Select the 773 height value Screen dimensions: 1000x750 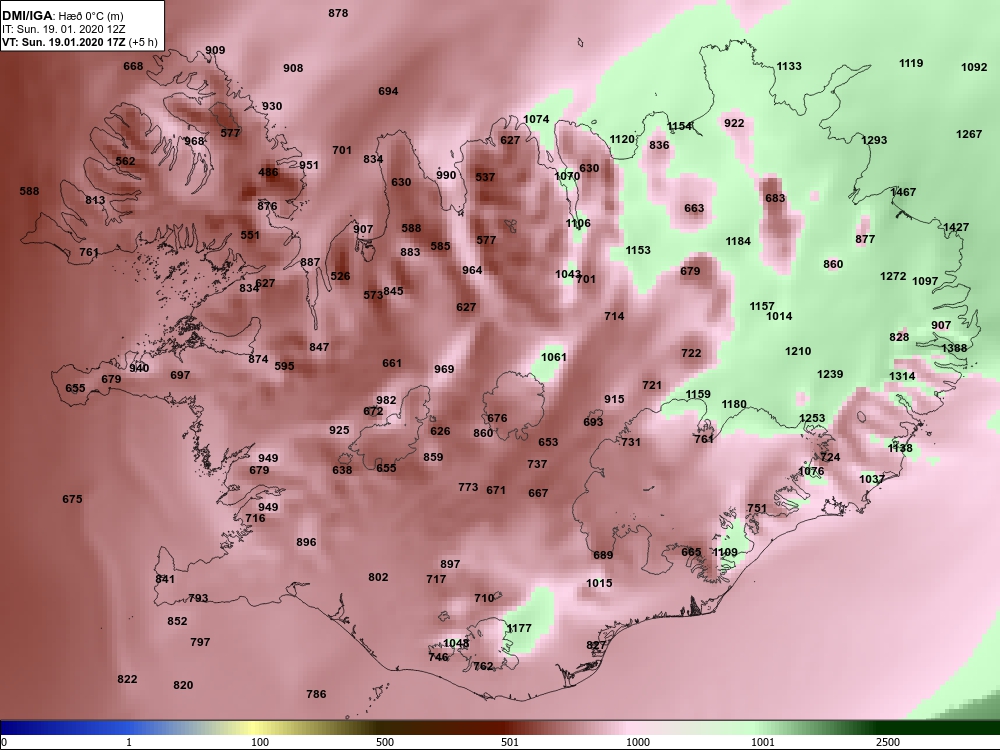(x=468, y=487)
